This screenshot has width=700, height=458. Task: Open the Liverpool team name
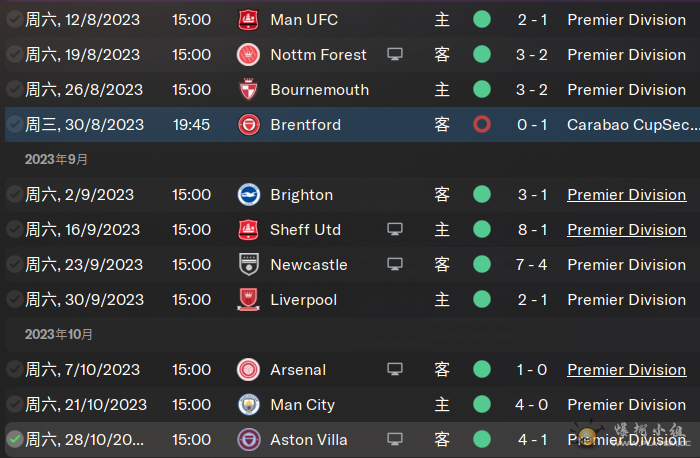(x=304, y=300)
